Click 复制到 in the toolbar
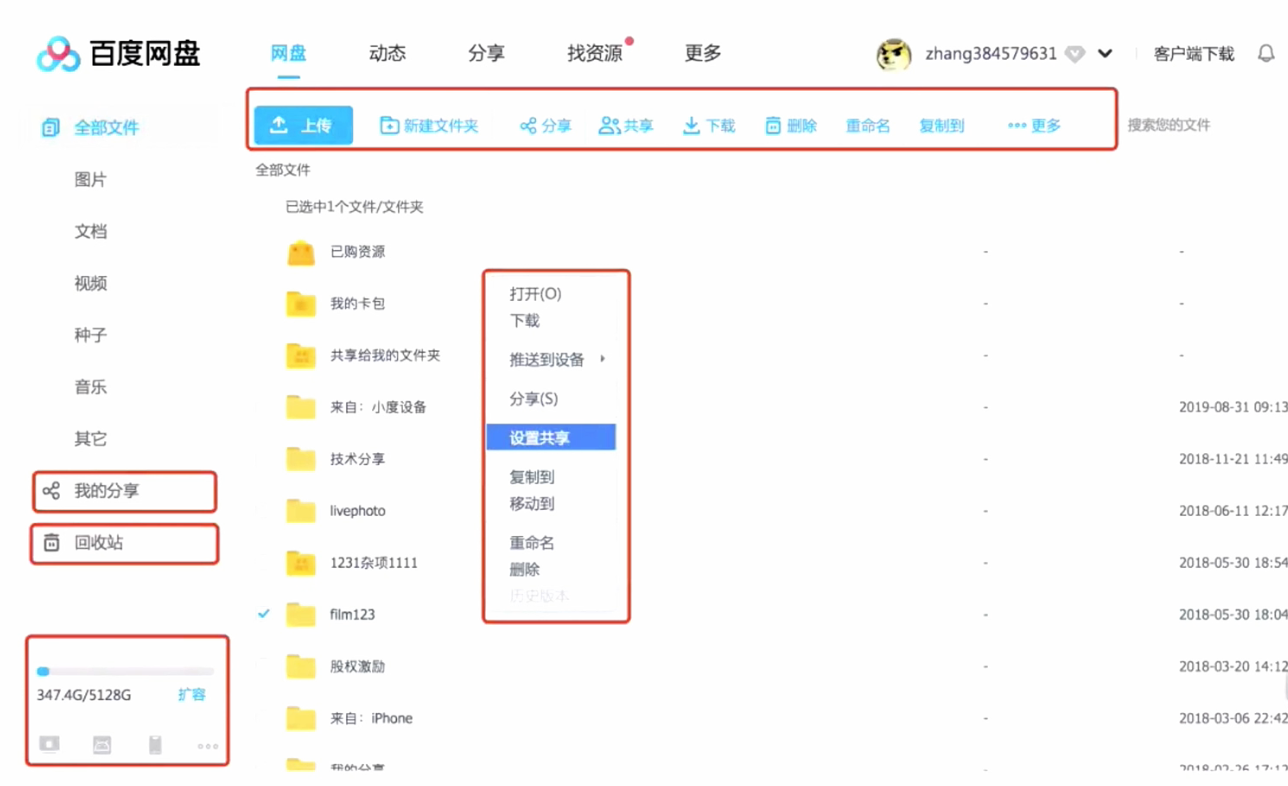1288x786 pixels. coord(941,126)
